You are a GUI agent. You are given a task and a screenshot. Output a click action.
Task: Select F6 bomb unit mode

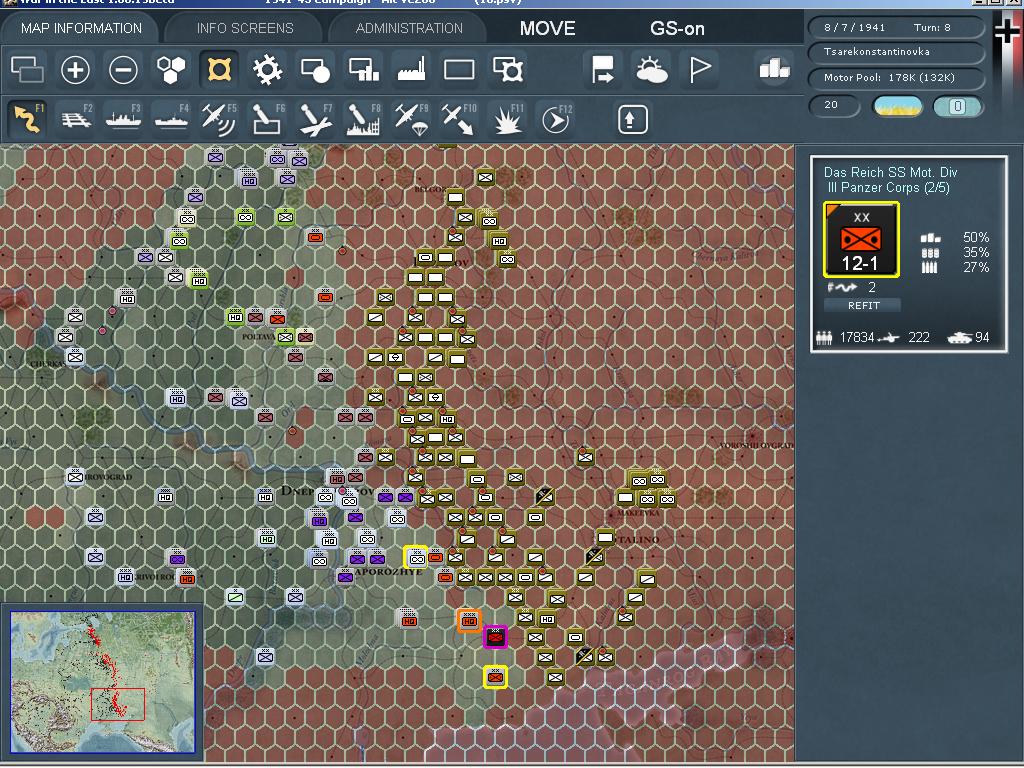click(268, 119)
